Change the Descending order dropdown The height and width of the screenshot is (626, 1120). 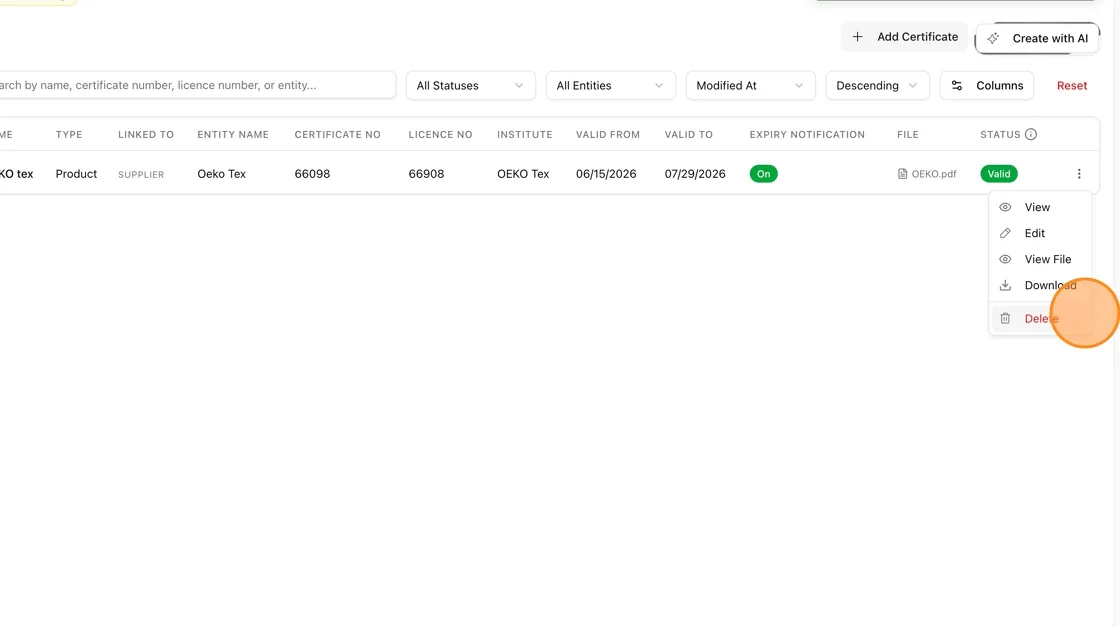click(877, 85)
